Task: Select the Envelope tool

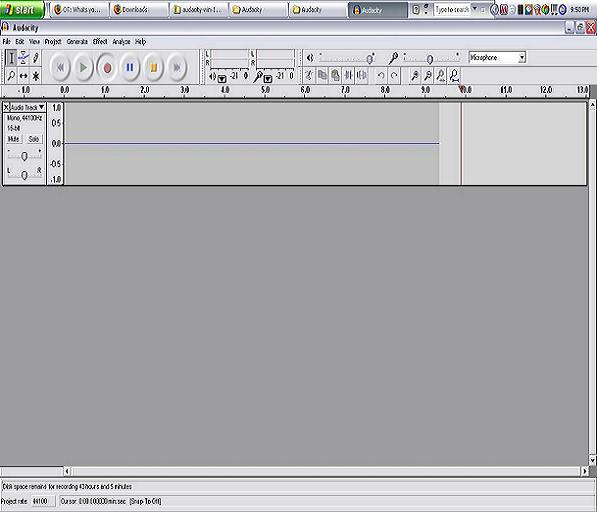Action: click(24, 58)
